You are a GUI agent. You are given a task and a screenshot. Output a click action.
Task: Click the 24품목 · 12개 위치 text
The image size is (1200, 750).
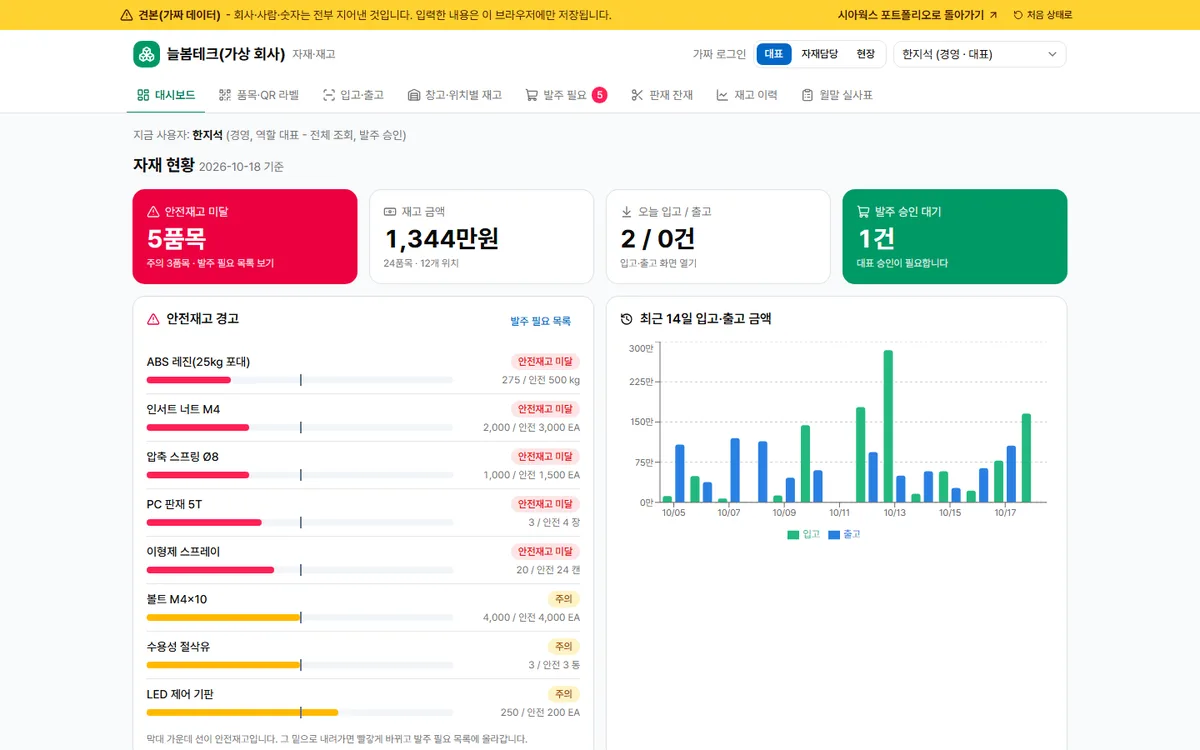point(421,263)
